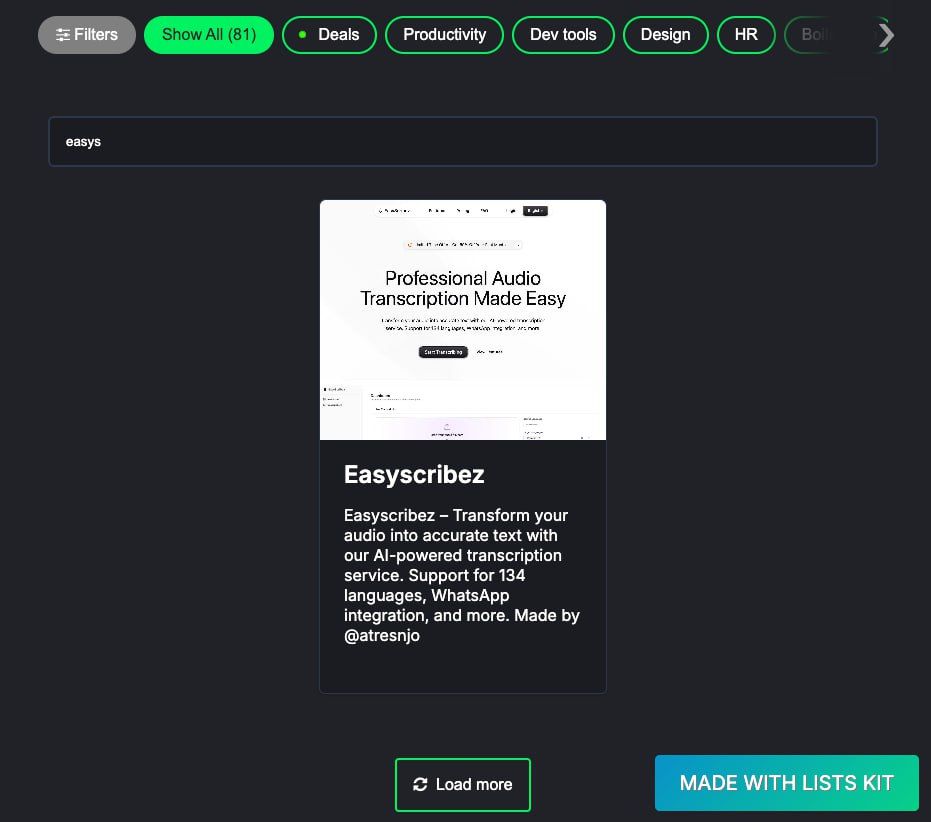Open the Easyscribez card title
The image size is (931, 822).
pos(414,475)
